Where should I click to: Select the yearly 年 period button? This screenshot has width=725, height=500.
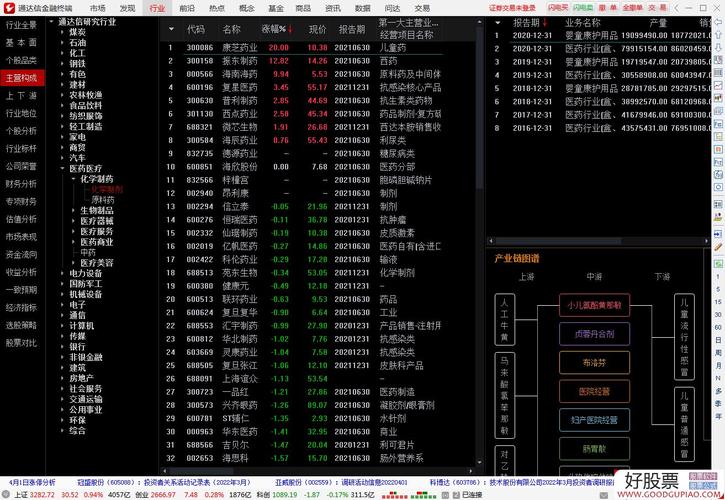[718, 416]
